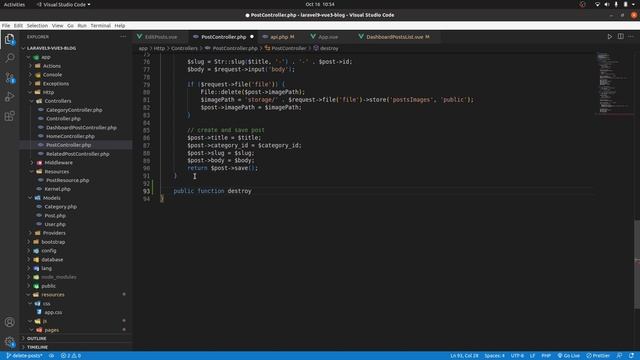Screen dimensions: 640x360
Task: Open the Extensions view
Action: pos(9,116)
